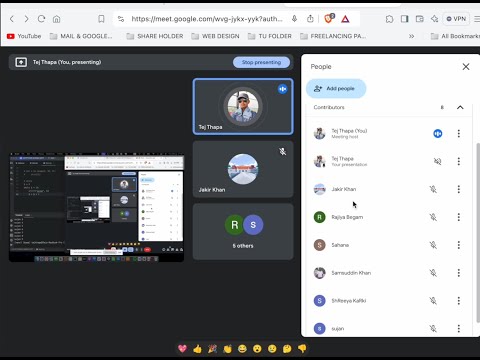This screenshot has width=480, height=360.
Task: Open the browser sidebar panel icon
Action: (405, 19)
